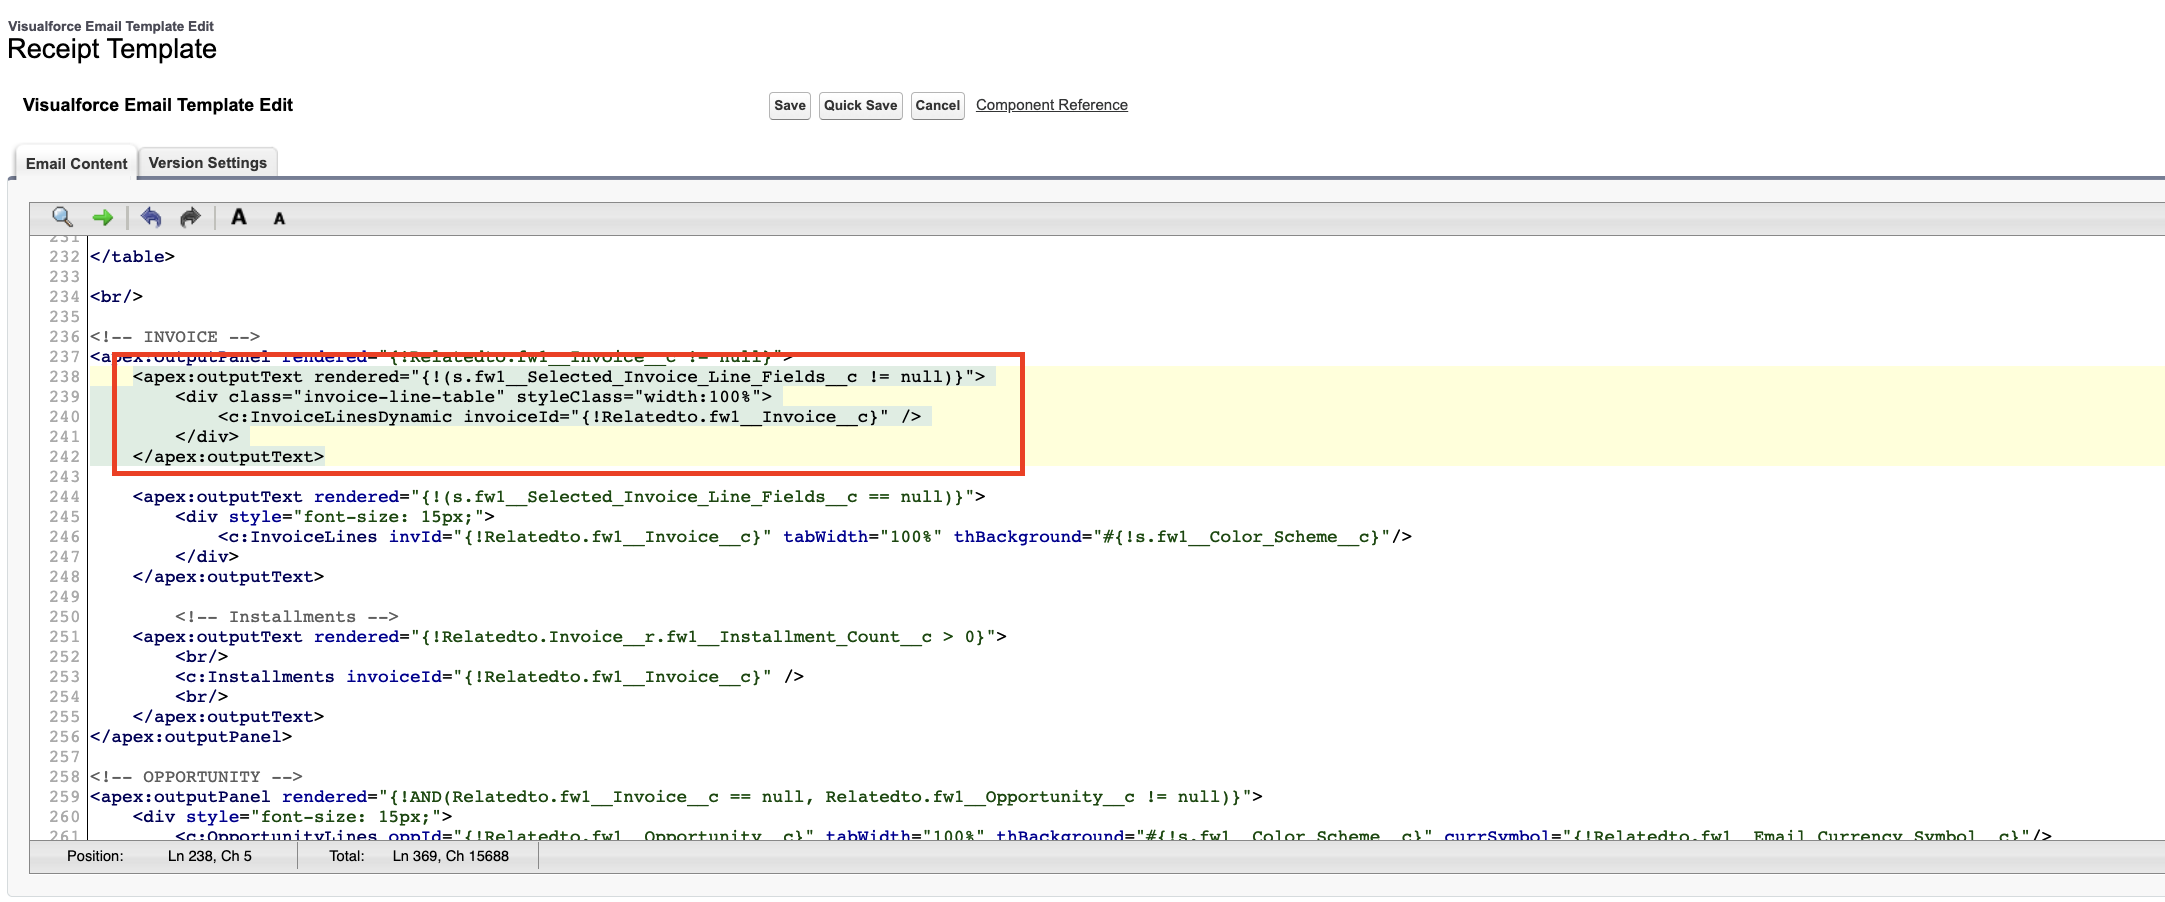The height and width of the screenshot is (902, 2165).
Task: Undo the last edit with the undo arrow
Action: tap(151, 217)
